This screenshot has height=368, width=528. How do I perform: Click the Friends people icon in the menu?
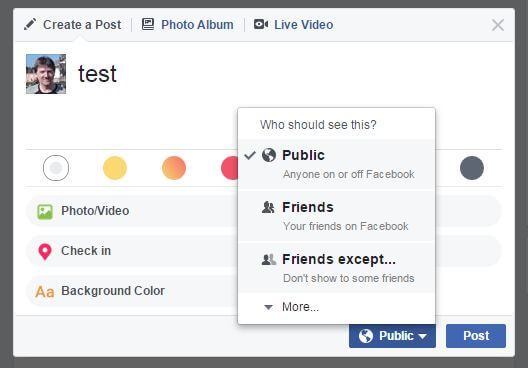point(268,207)
